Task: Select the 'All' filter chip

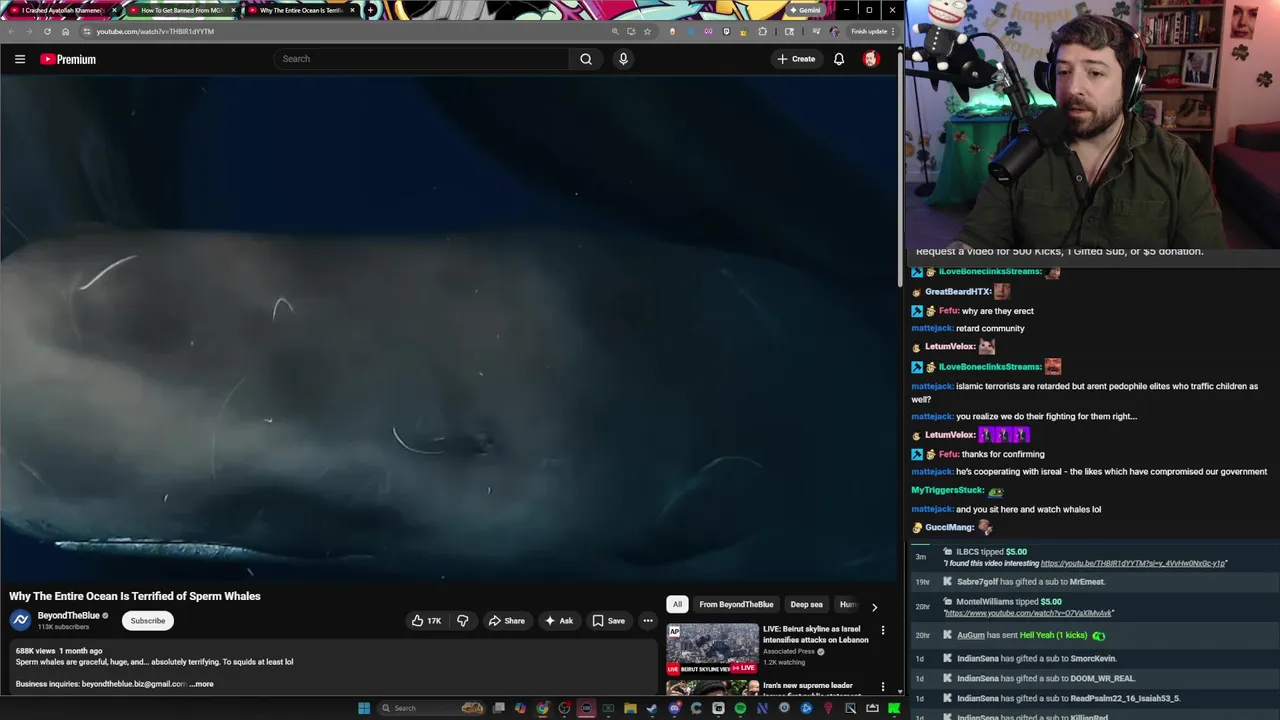Action: click(677, 604)
